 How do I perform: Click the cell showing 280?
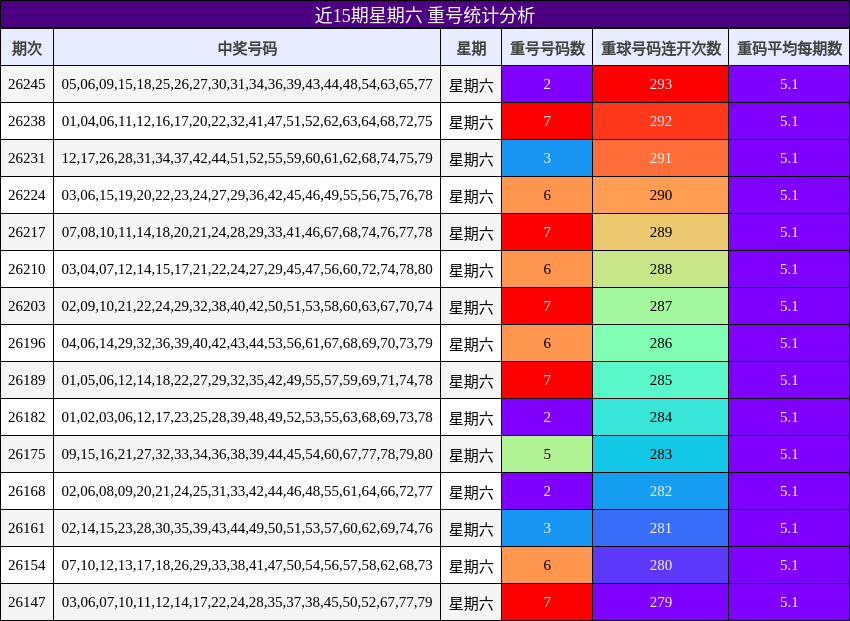coord(660,565)
